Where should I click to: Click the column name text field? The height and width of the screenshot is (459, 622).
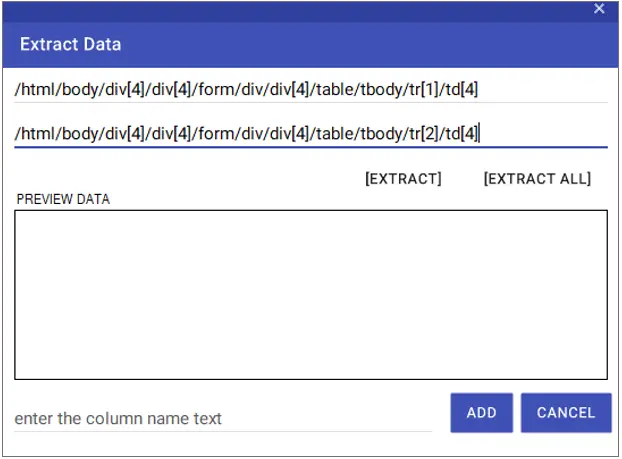[x=223, y=419]
